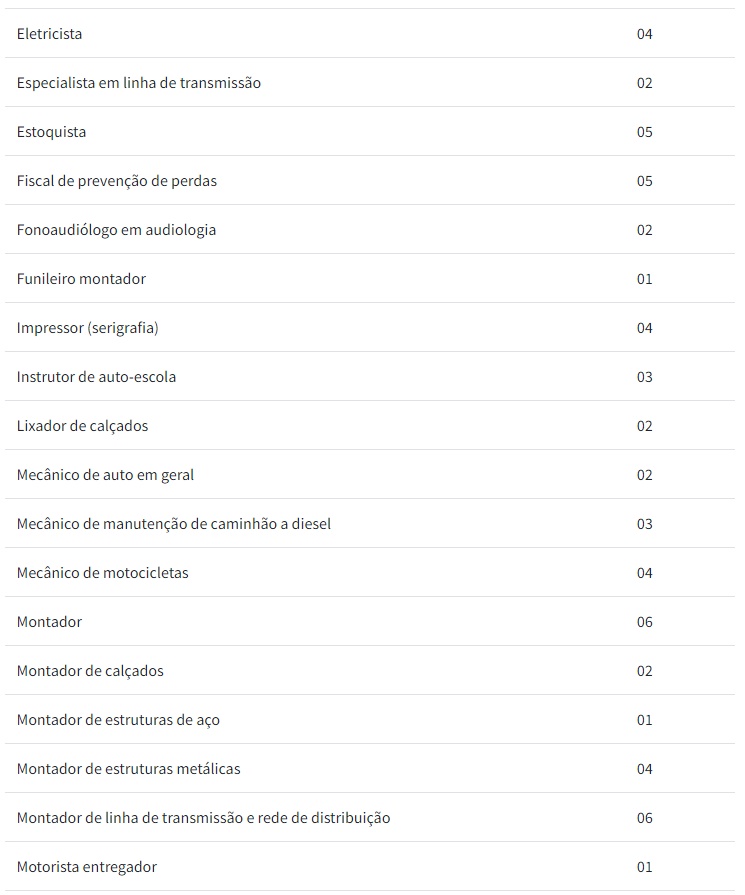The image size is (745, 895).
Task: Click the Eletricista job row
Action: [x=50, y=34]
